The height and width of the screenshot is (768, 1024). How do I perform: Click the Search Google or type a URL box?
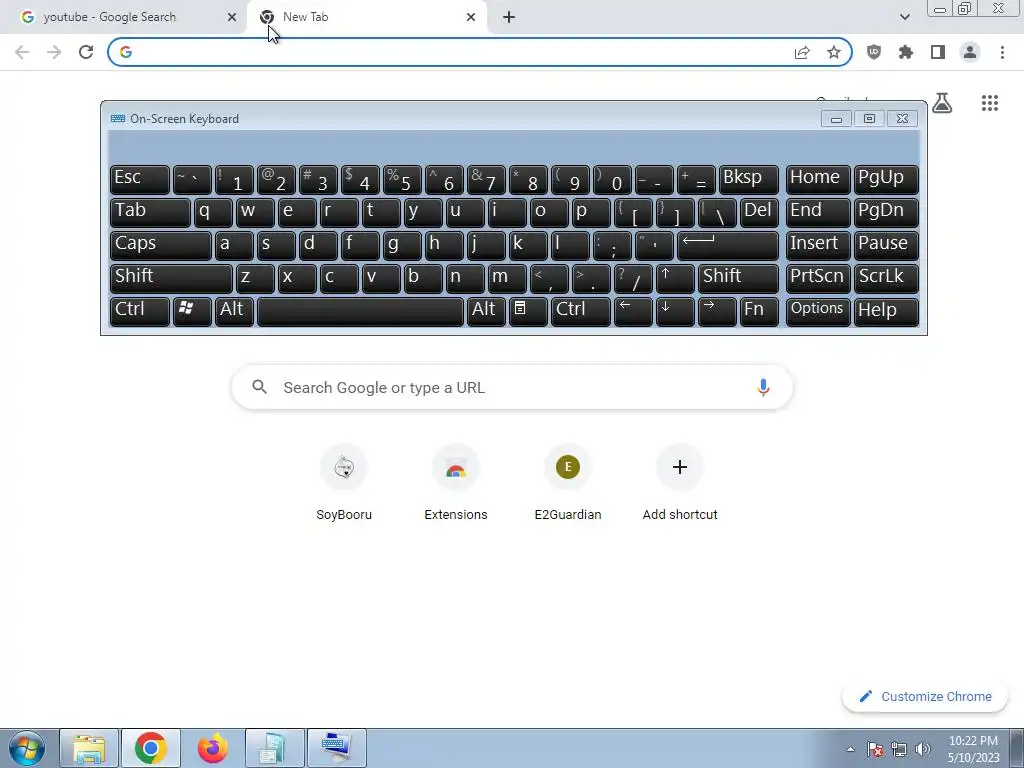tap(513, 387)
